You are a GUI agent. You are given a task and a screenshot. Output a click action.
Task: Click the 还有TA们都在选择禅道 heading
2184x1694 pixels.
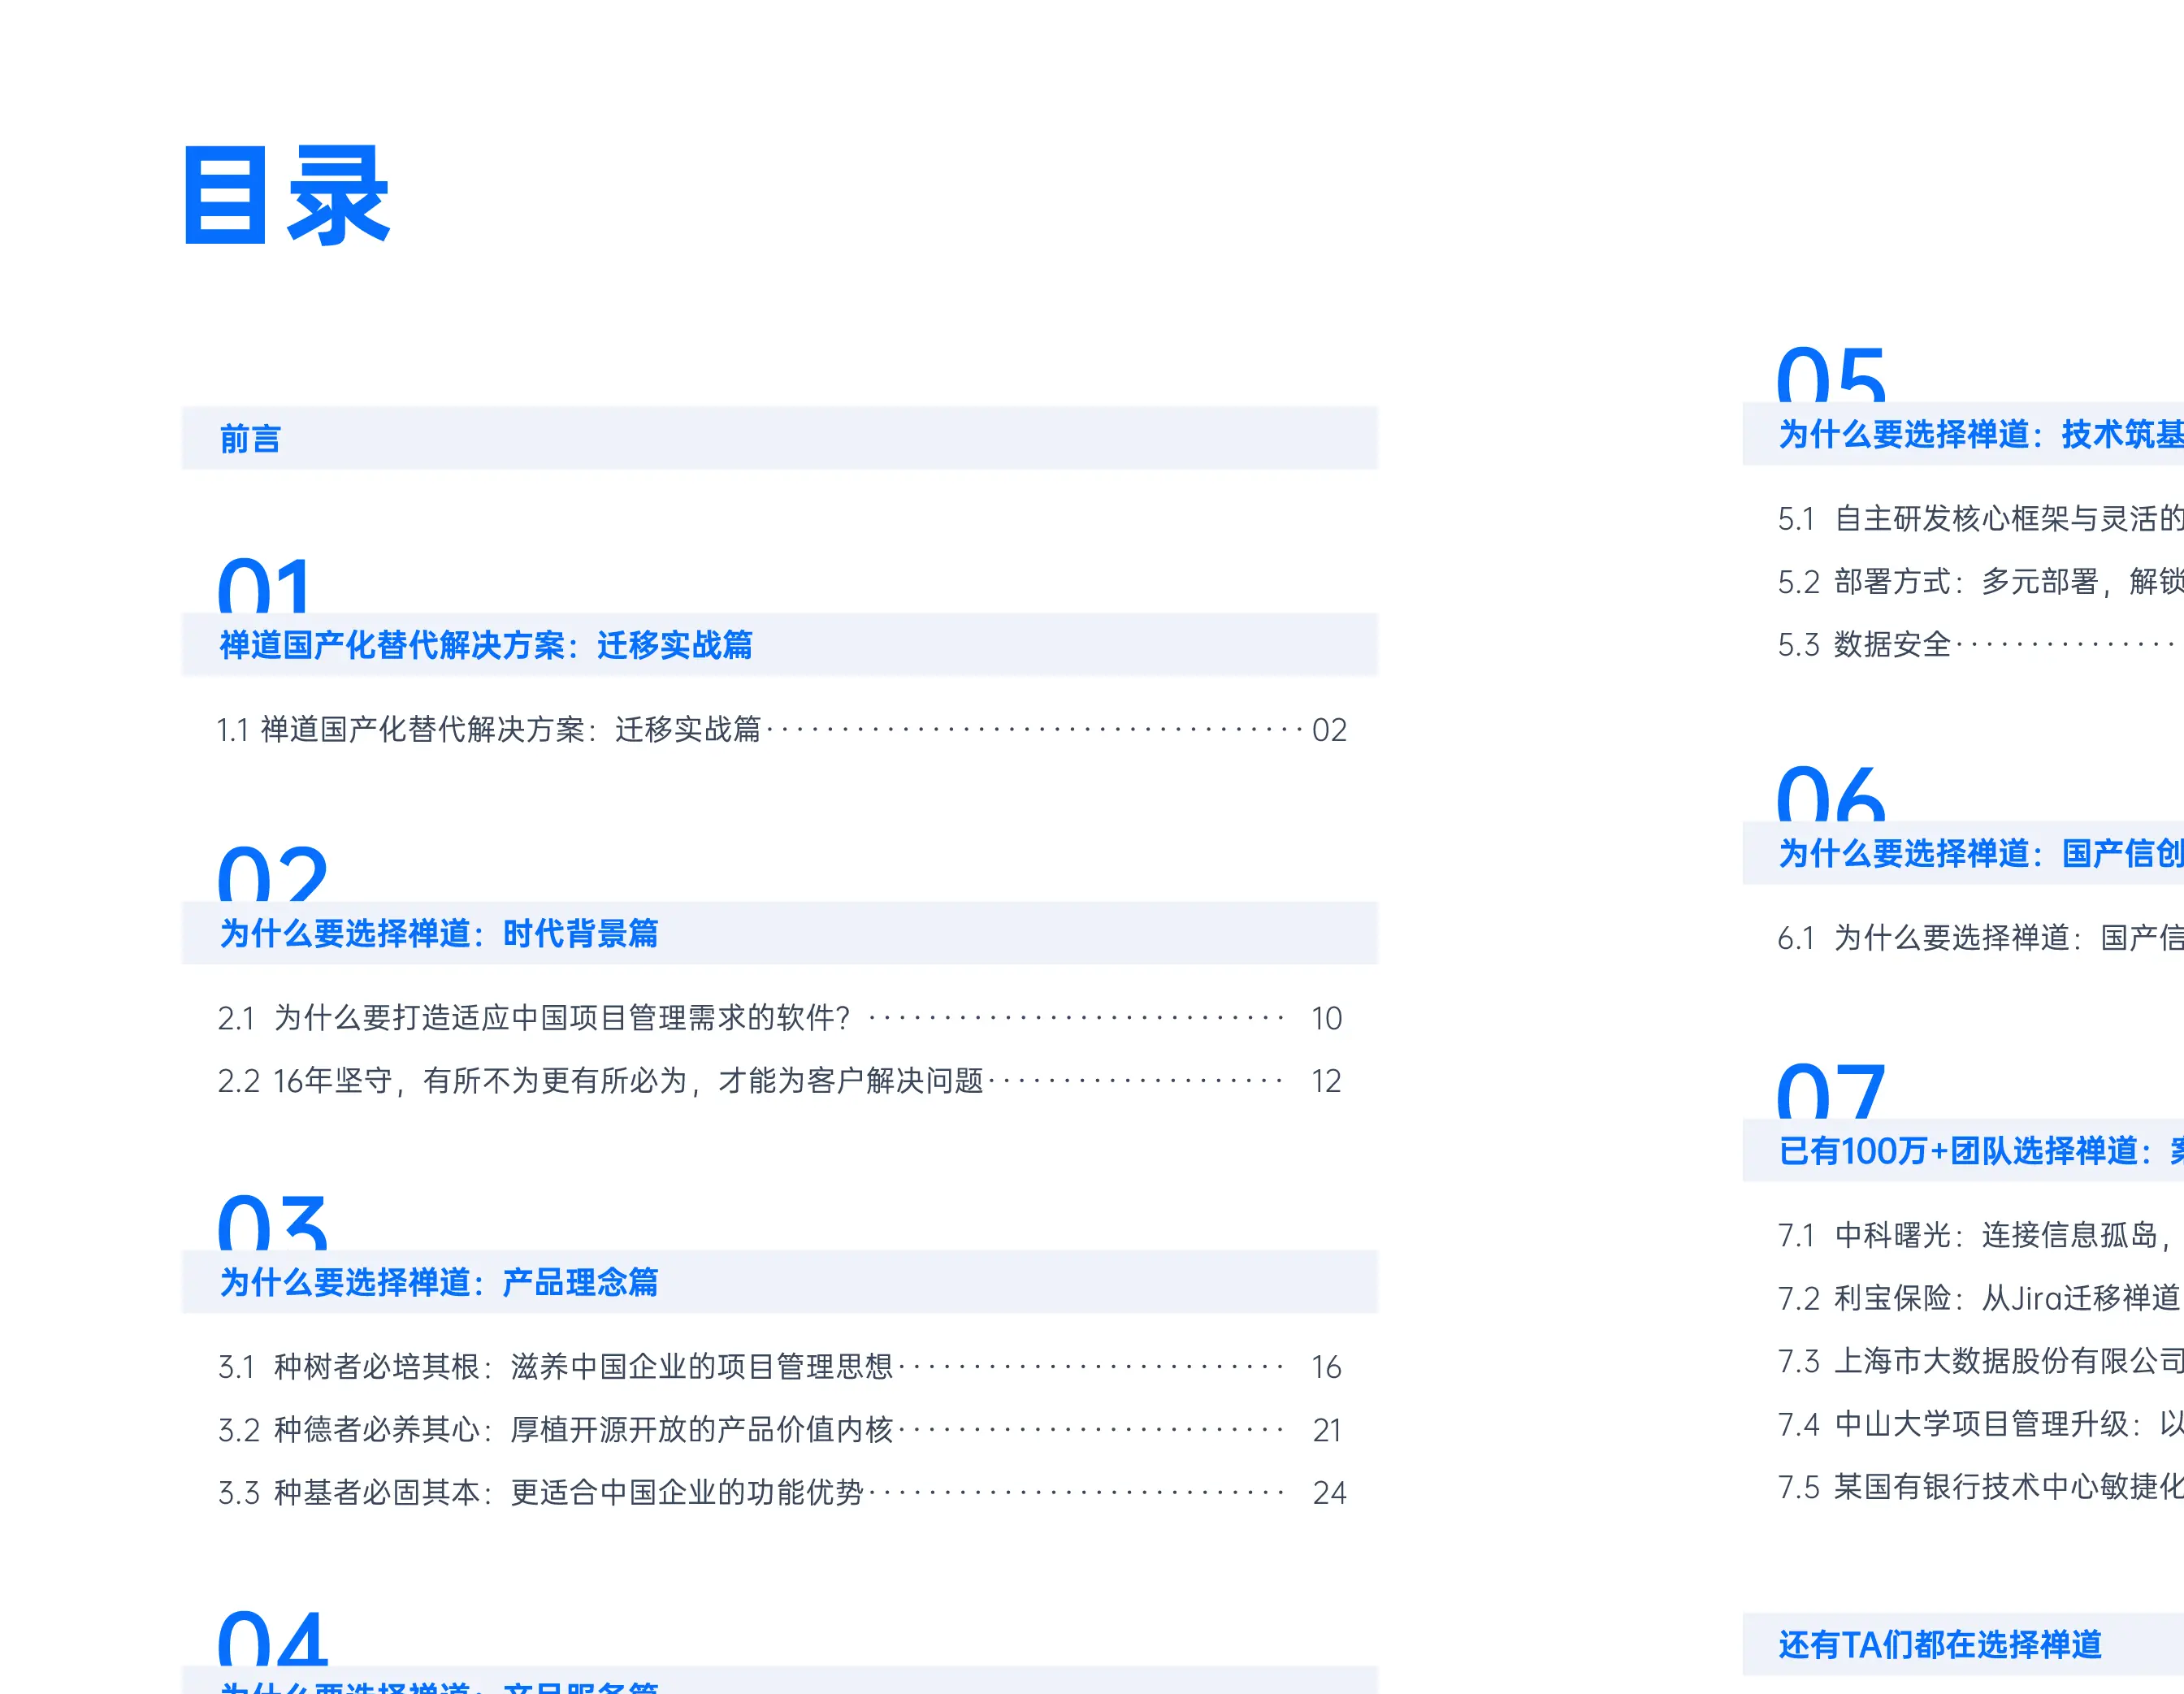click(x=1939, y=1645)
